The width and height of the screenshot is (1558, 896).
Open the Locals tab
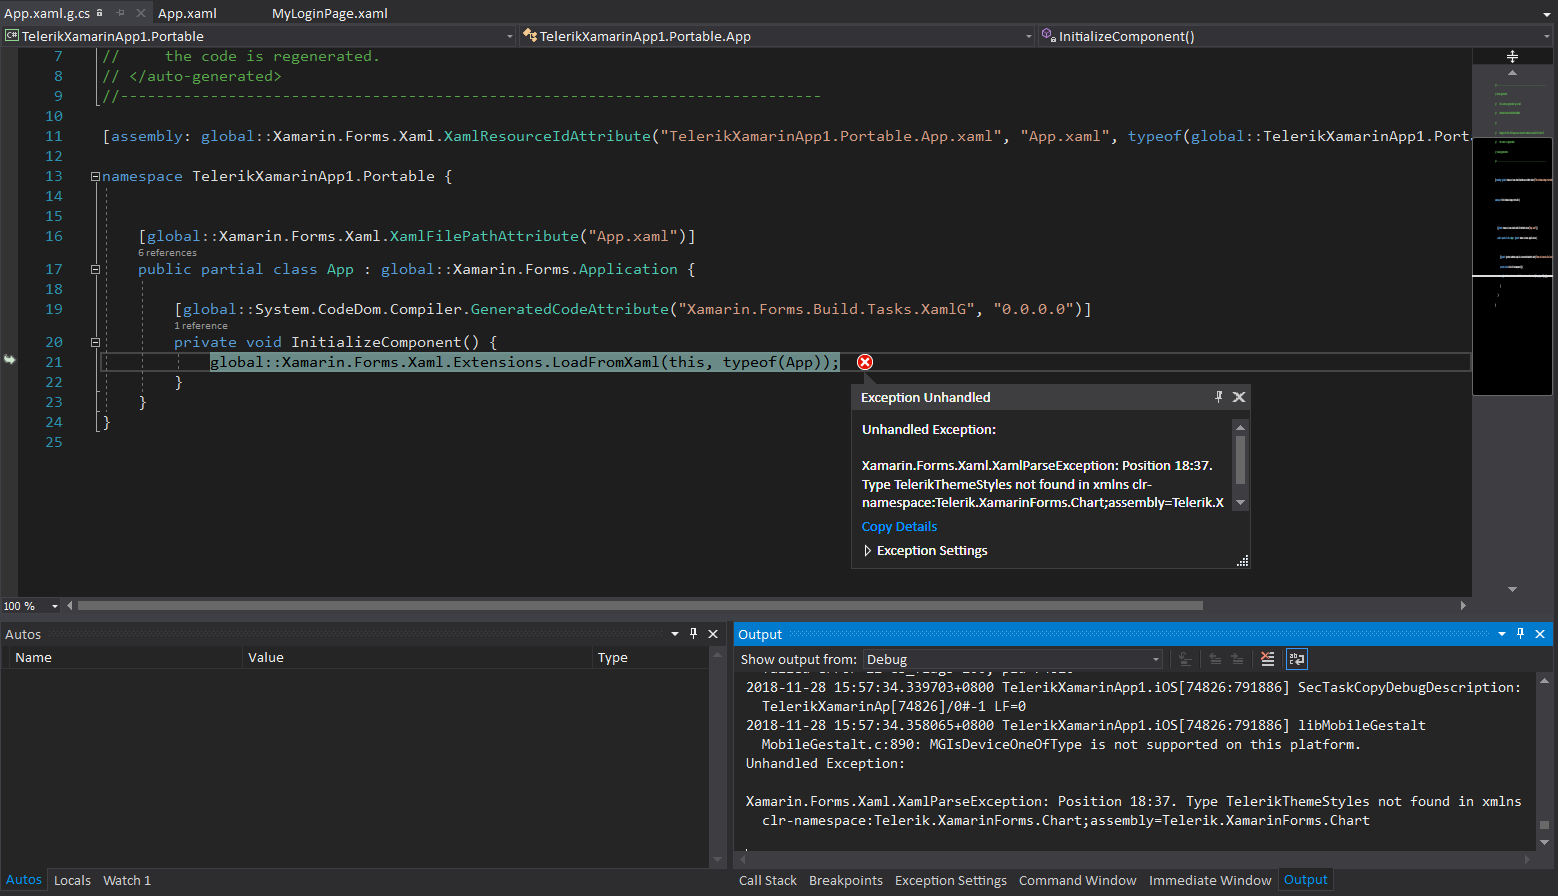point(72,880)
